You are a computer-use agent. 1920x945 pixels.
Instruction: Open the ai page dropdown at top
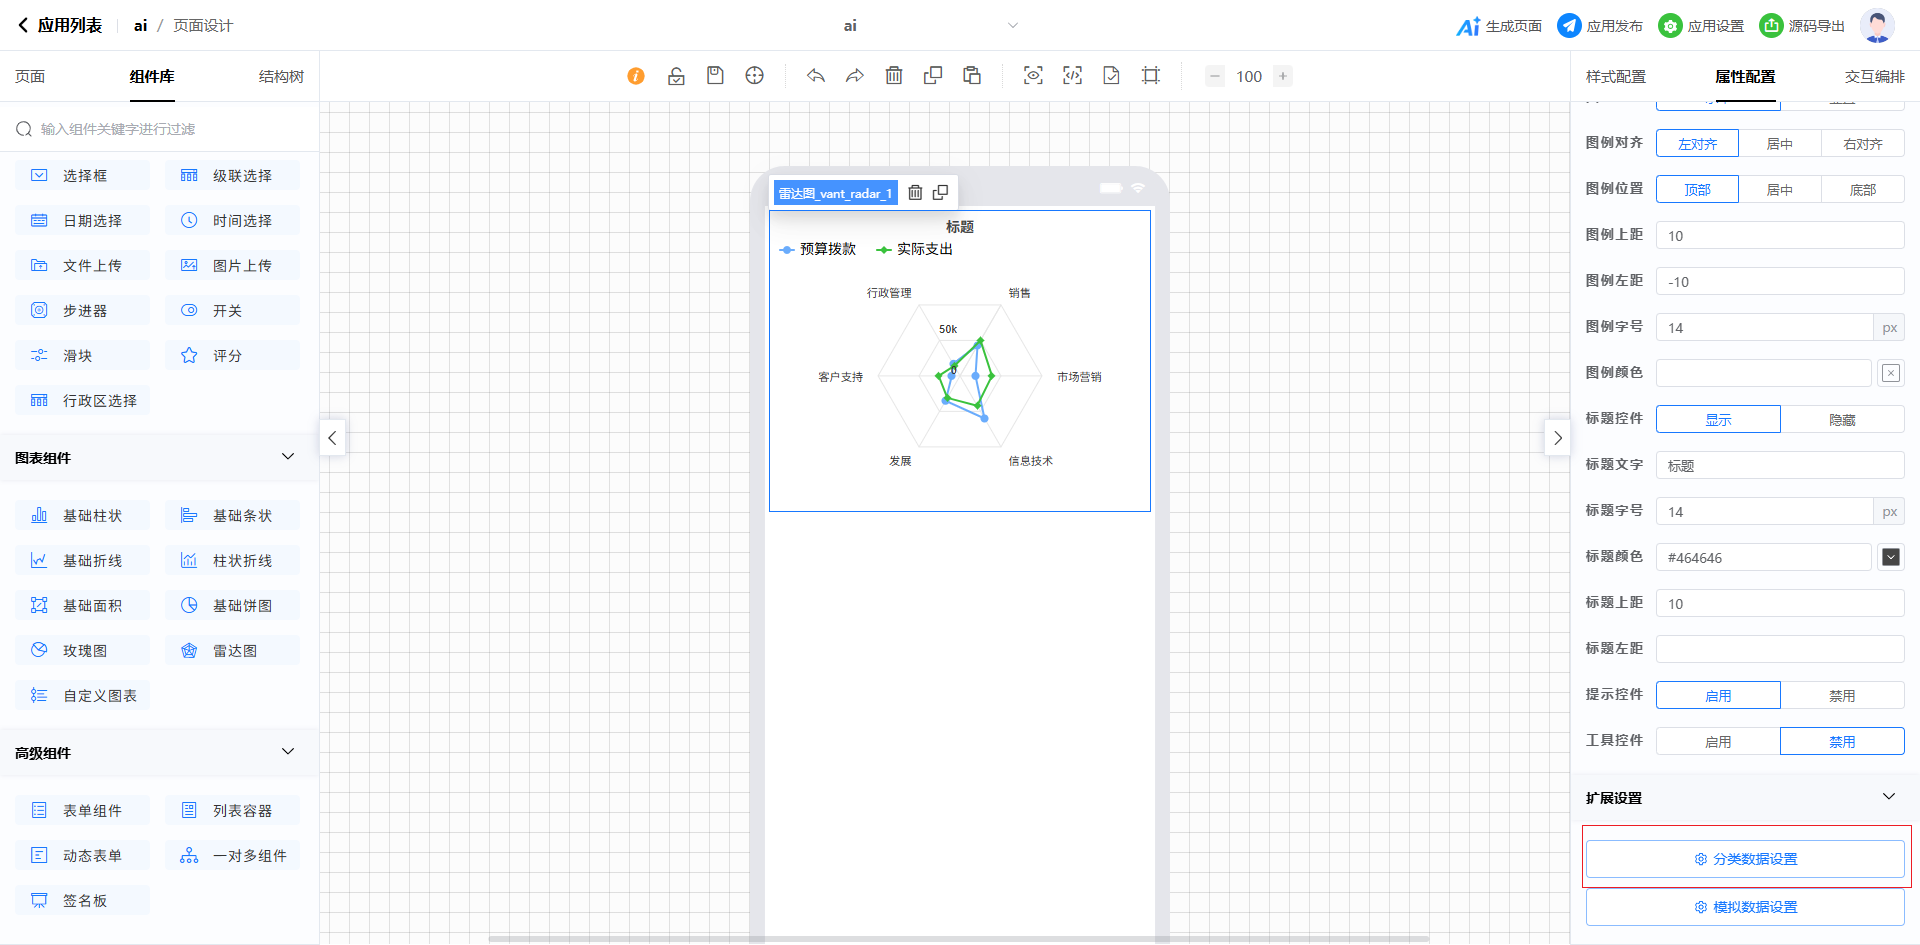1012,26
